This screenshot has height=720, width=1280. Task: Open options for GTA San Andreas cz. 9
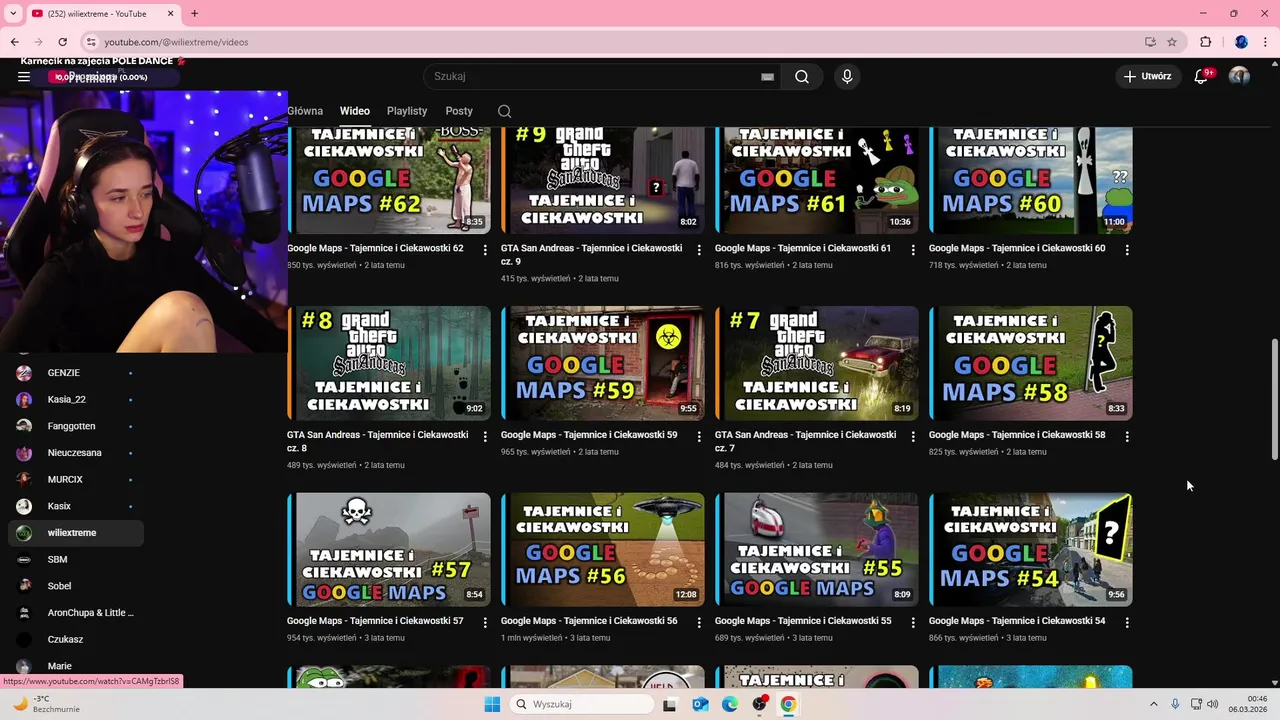point(699,250)
